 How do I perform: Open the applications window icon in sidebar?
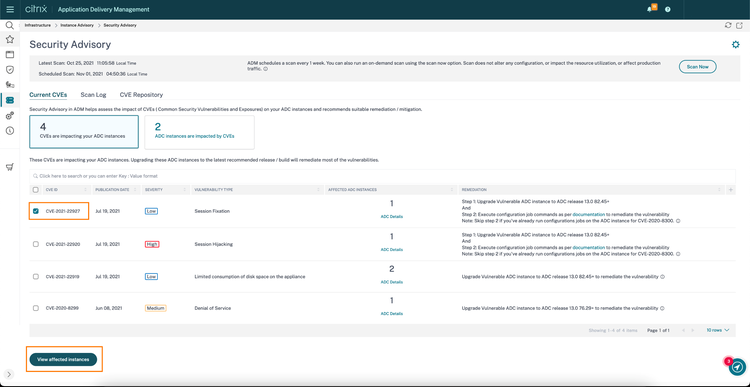(x=10, y=55)
